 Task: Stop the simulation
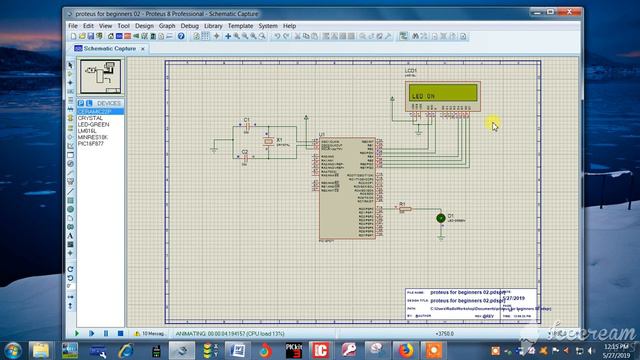(120, 333)
